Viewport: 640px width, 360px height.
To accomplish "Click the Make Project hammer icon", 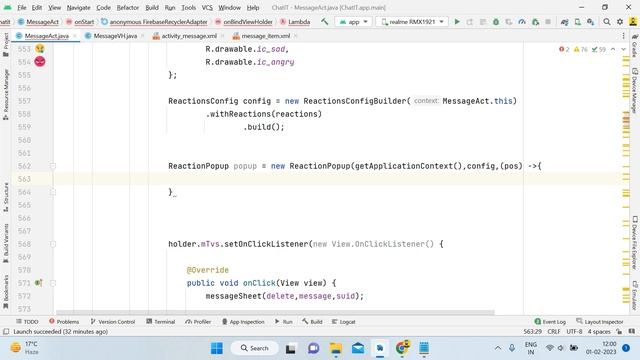I will coord(324,22).
